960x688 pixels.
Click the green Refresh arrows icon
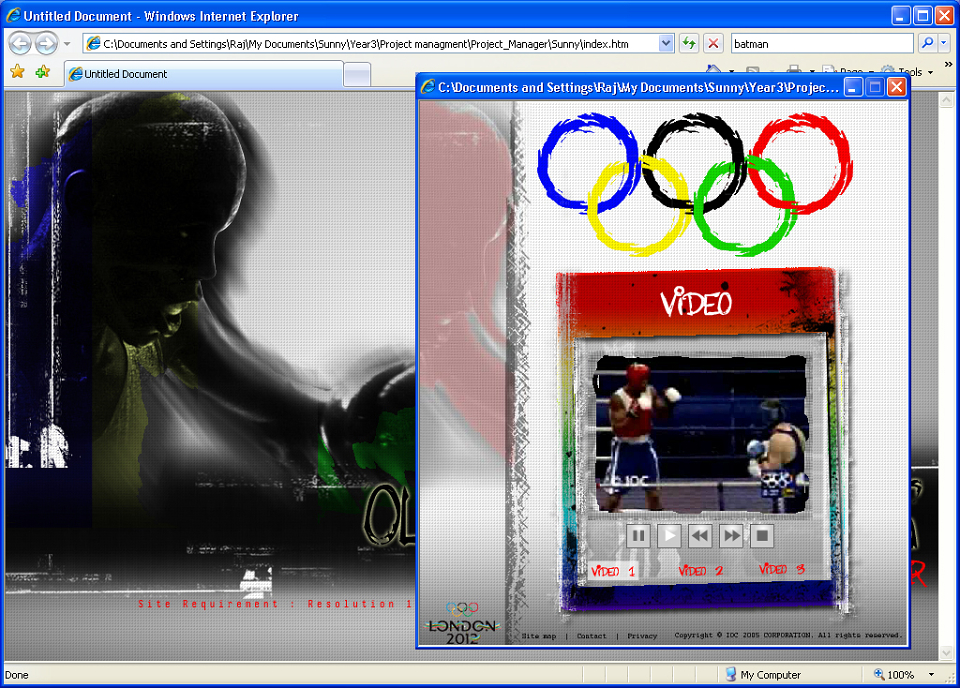tap(689, 43)
